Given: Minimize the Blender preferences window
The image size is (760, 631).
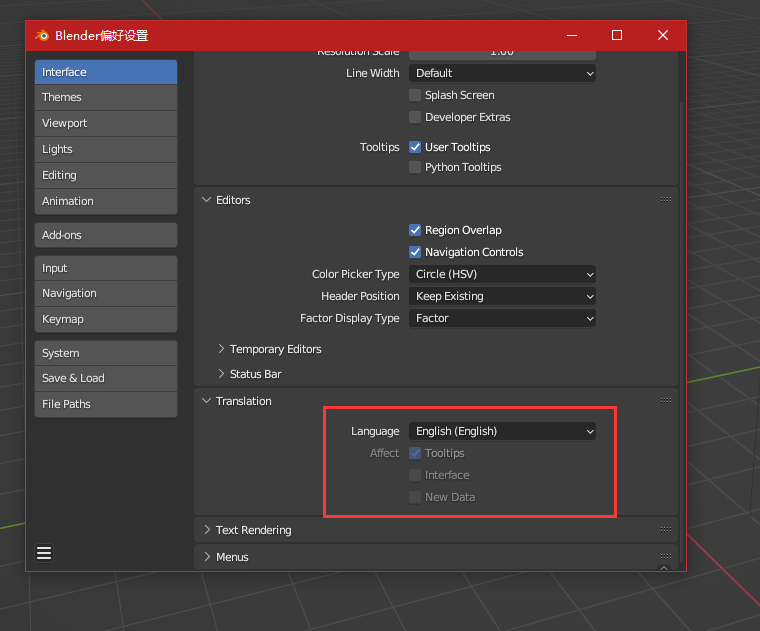Looking at the screenshot, I should click(x=572, y=35).
